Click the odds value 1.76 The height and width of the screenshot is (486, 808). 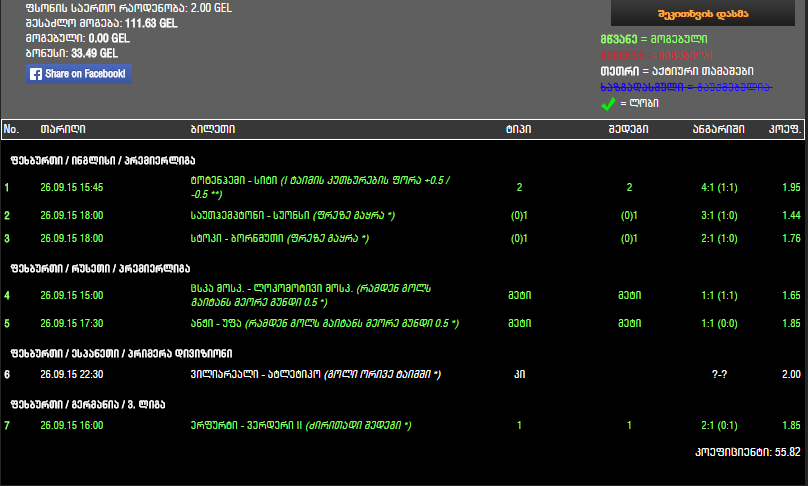[x=791, y=239]
